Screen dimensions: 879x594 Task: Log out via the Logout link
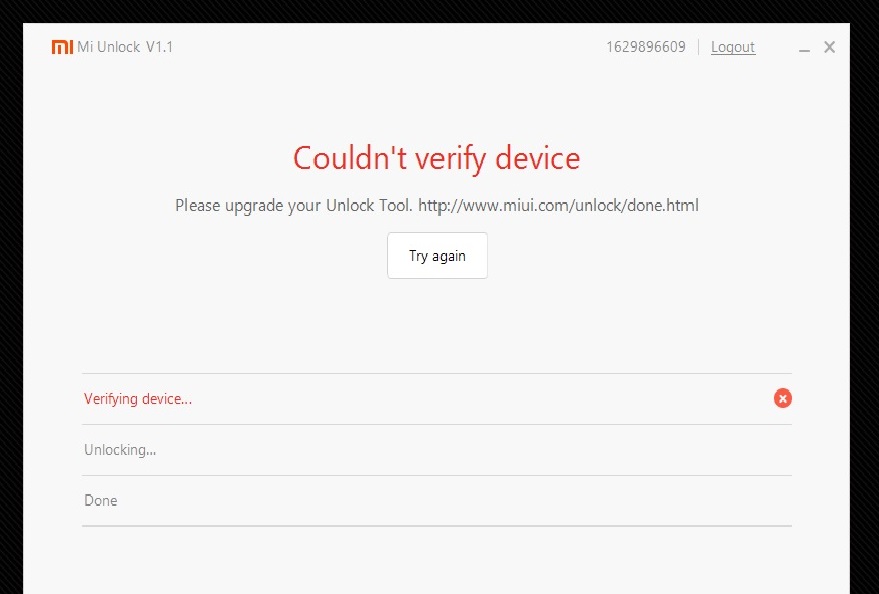click(733, 47)
